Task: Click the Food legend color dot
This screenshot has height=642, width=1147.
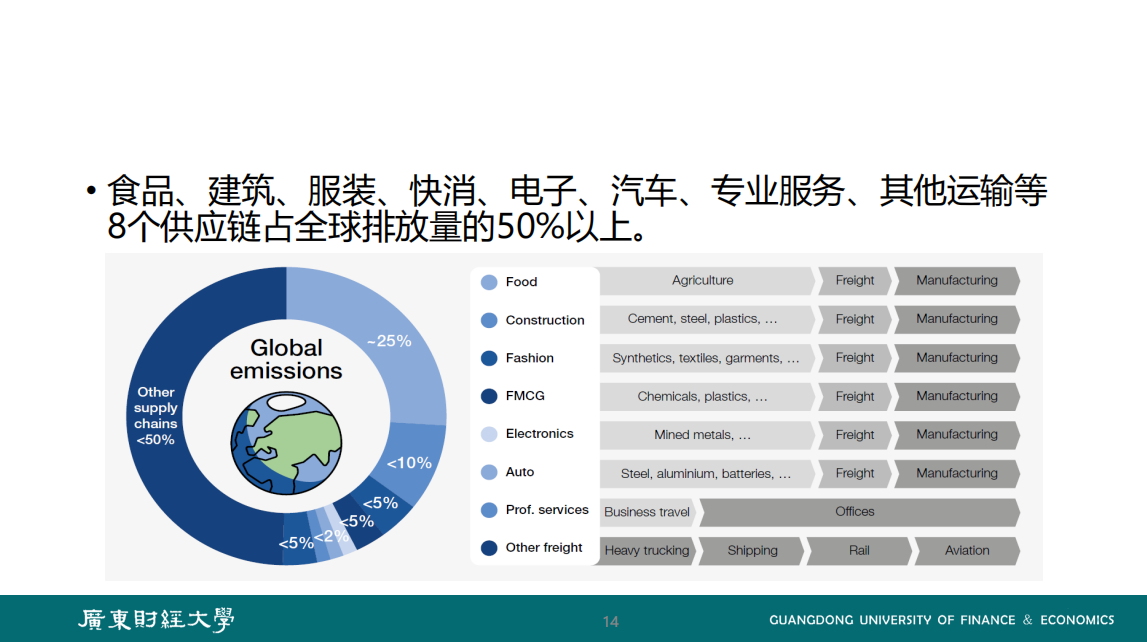Action: (489, 282)
